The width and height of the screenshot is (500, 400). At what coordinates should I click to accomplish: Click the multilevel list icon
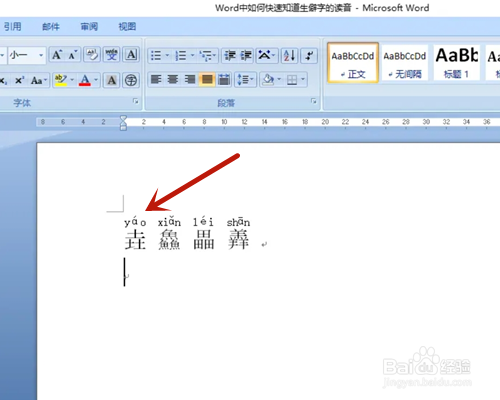[x=206, y=56]
